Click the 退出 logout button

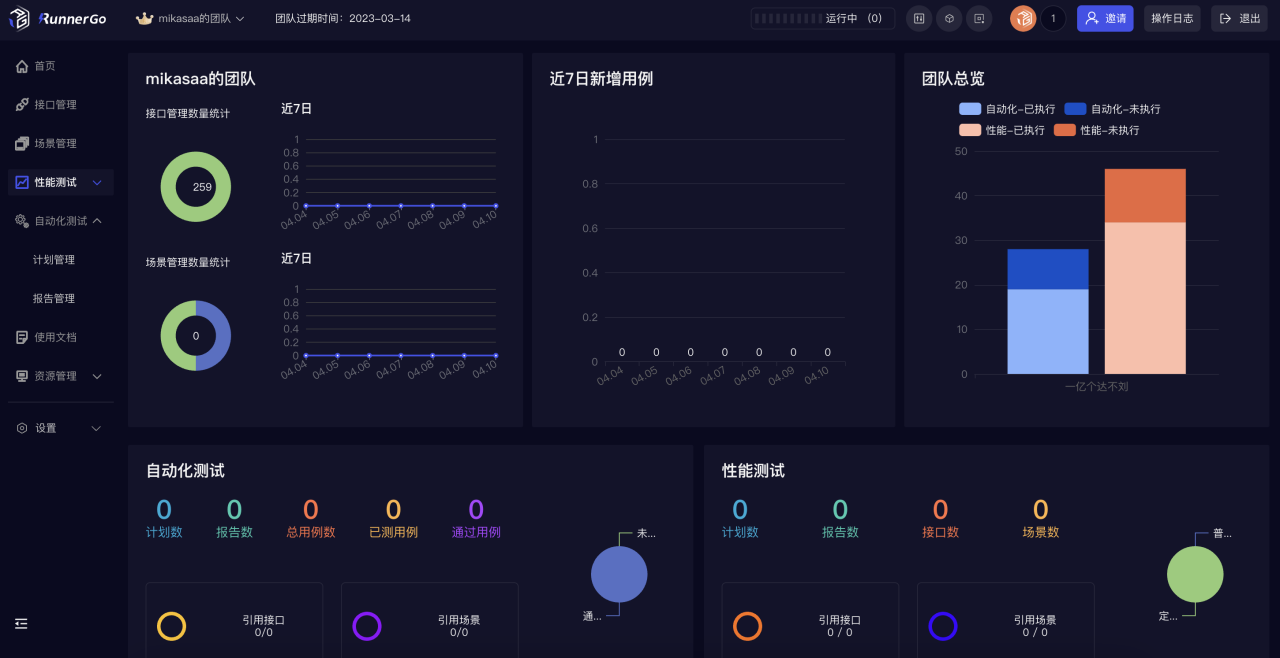pos(1239,18)
